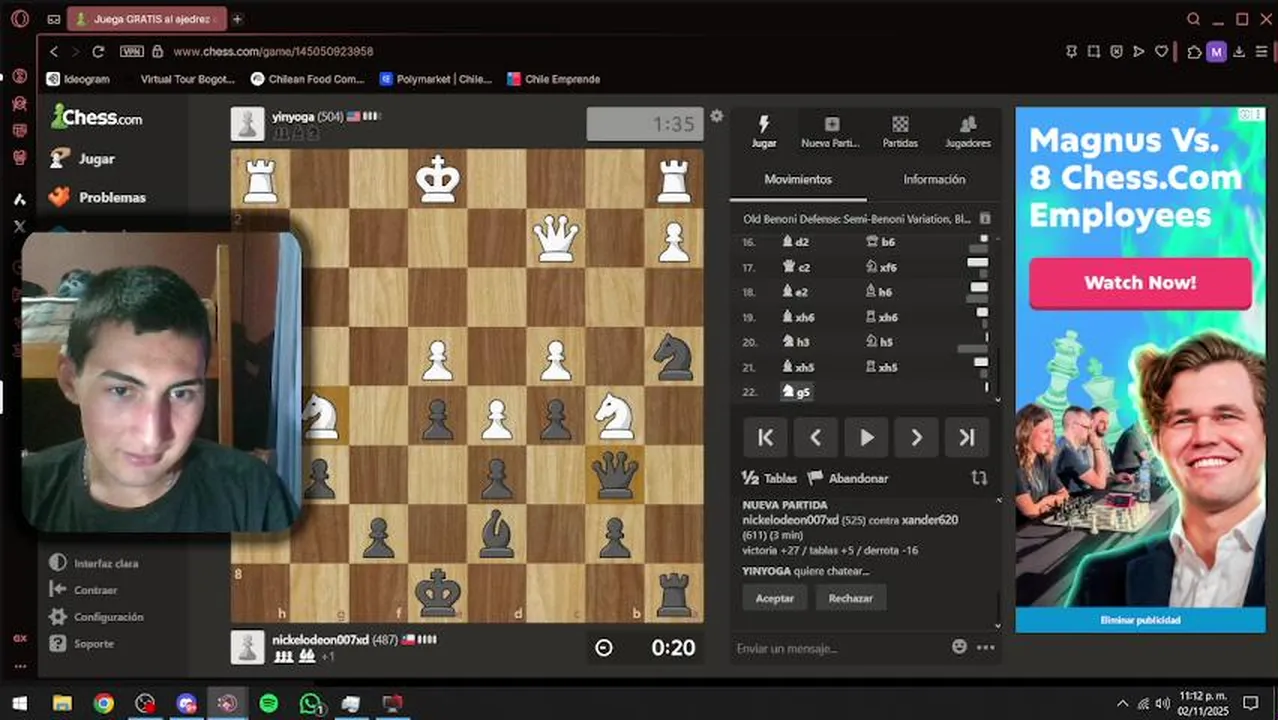Select black move xf6 on row 17

(881, 267)
